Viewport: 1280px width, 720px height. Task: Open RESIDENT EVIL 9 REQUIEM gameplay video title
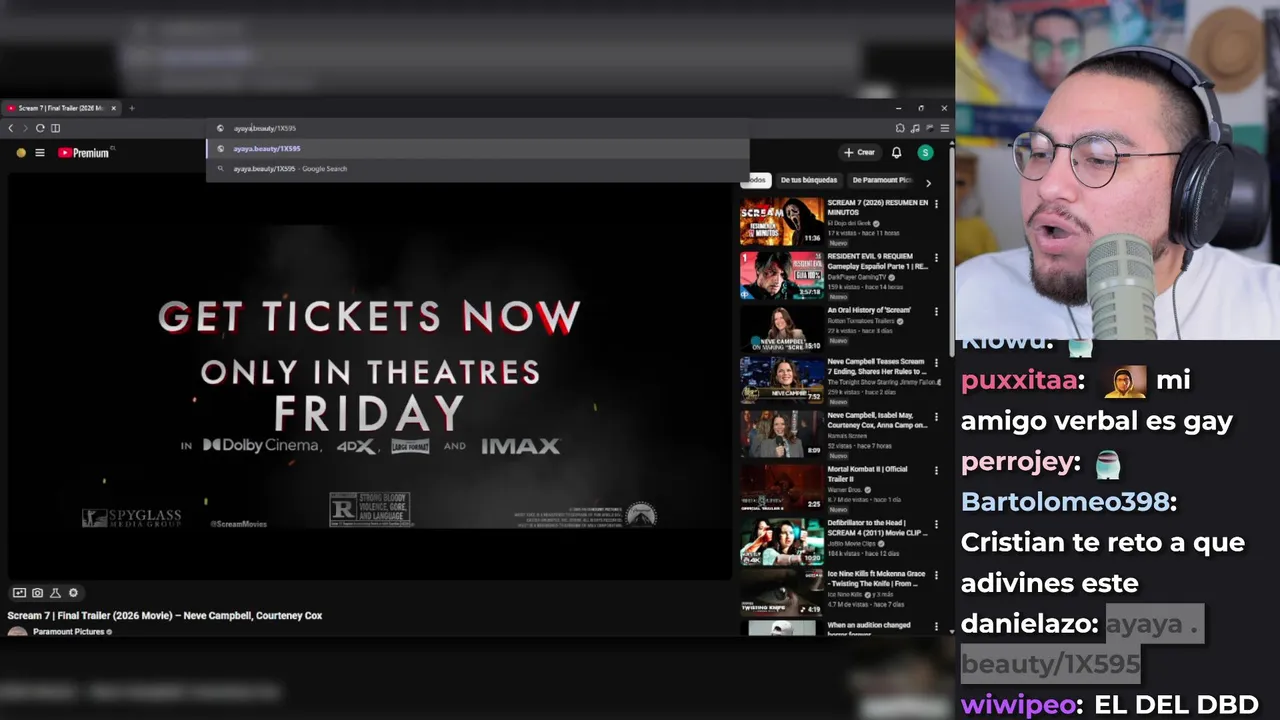pyautogui.click(x=878, y=261)
